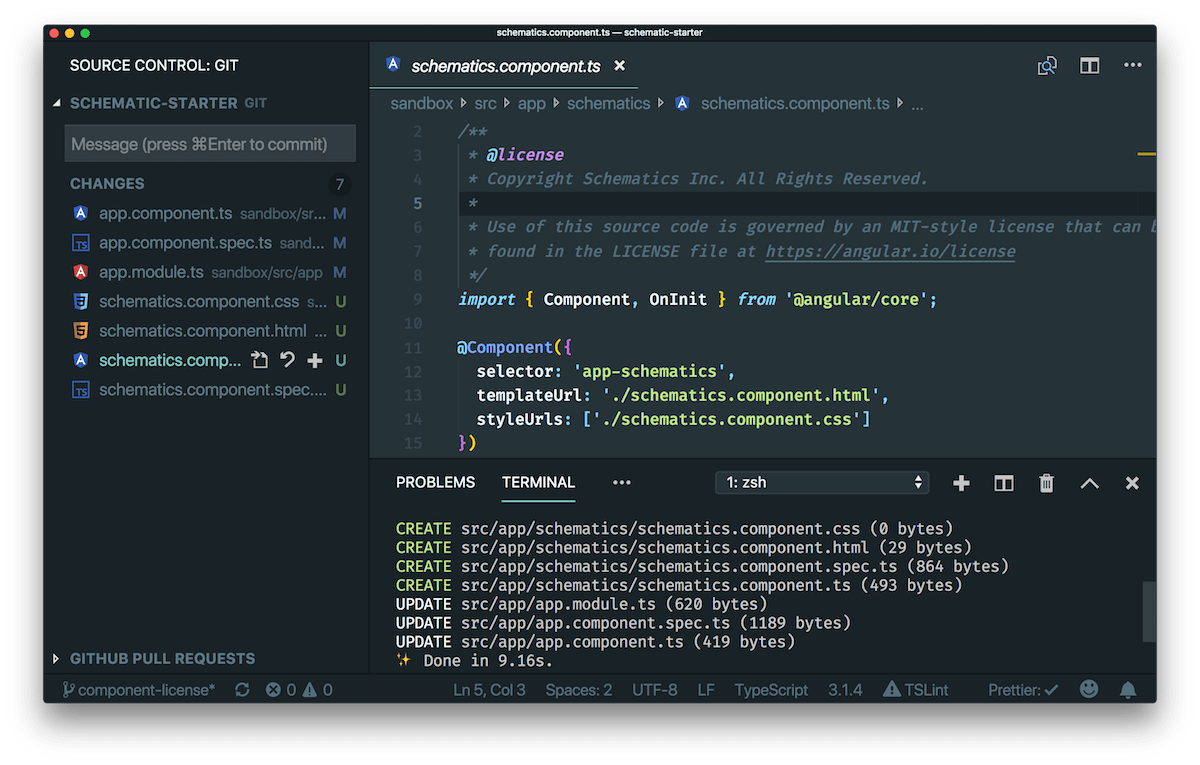Select the component-license* branch

138,690
